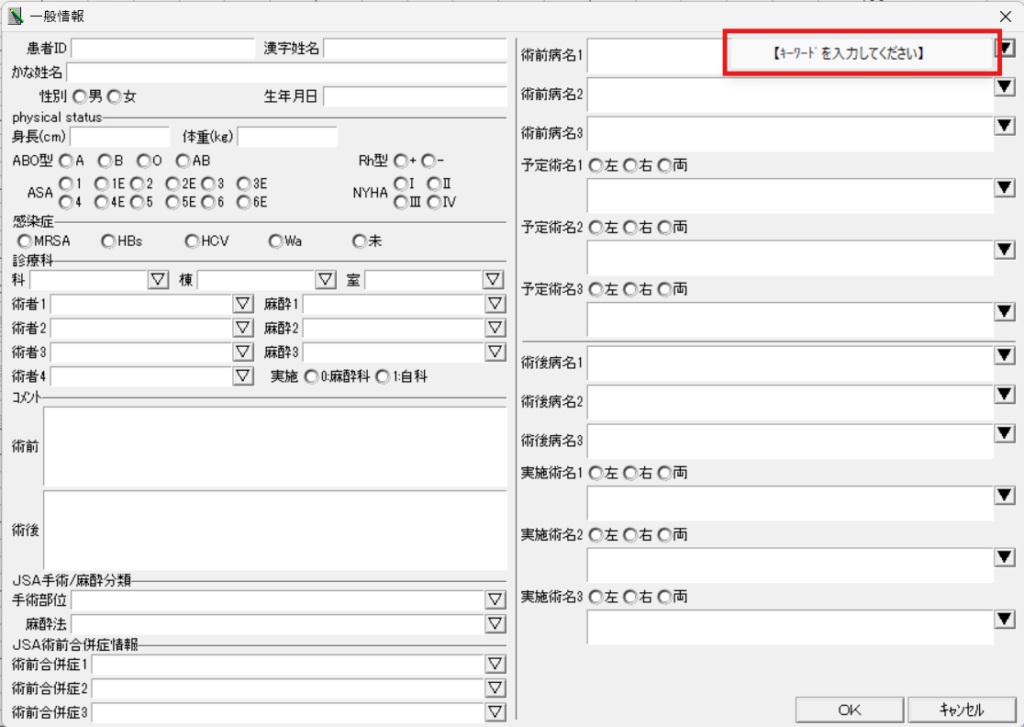Expand the 術前合併症1 dropdown
The width and height of the screenshot is (1024, 727).
494,664
